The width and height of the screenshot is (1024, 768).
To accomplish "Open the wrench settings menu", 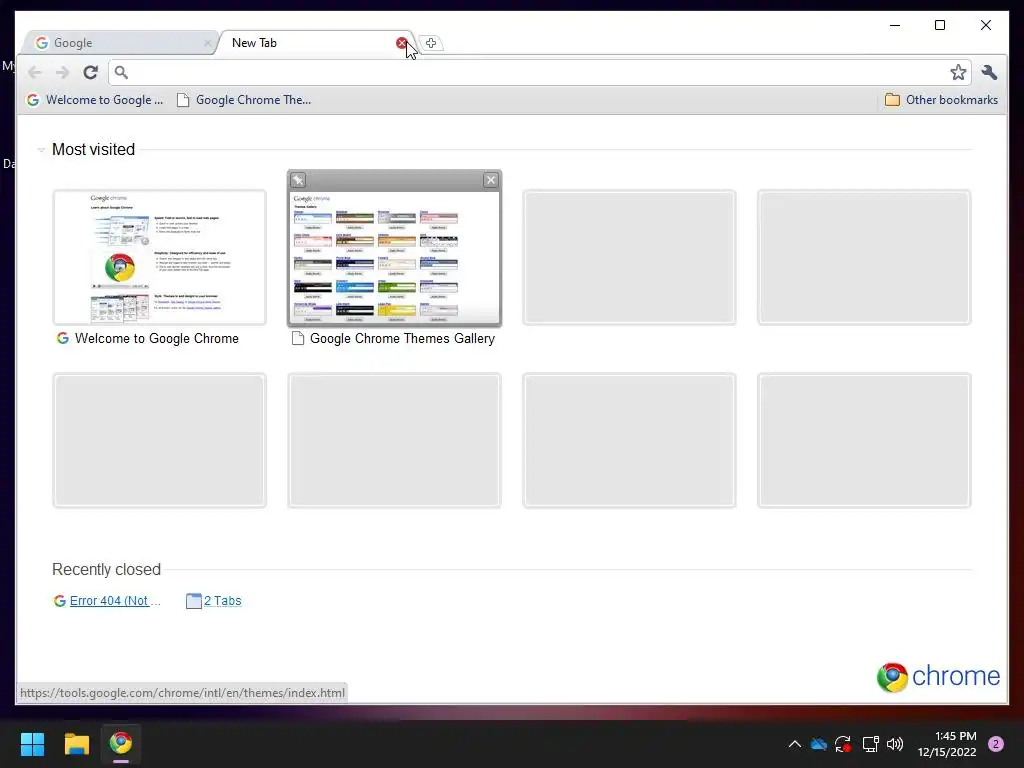I will 989,72.
